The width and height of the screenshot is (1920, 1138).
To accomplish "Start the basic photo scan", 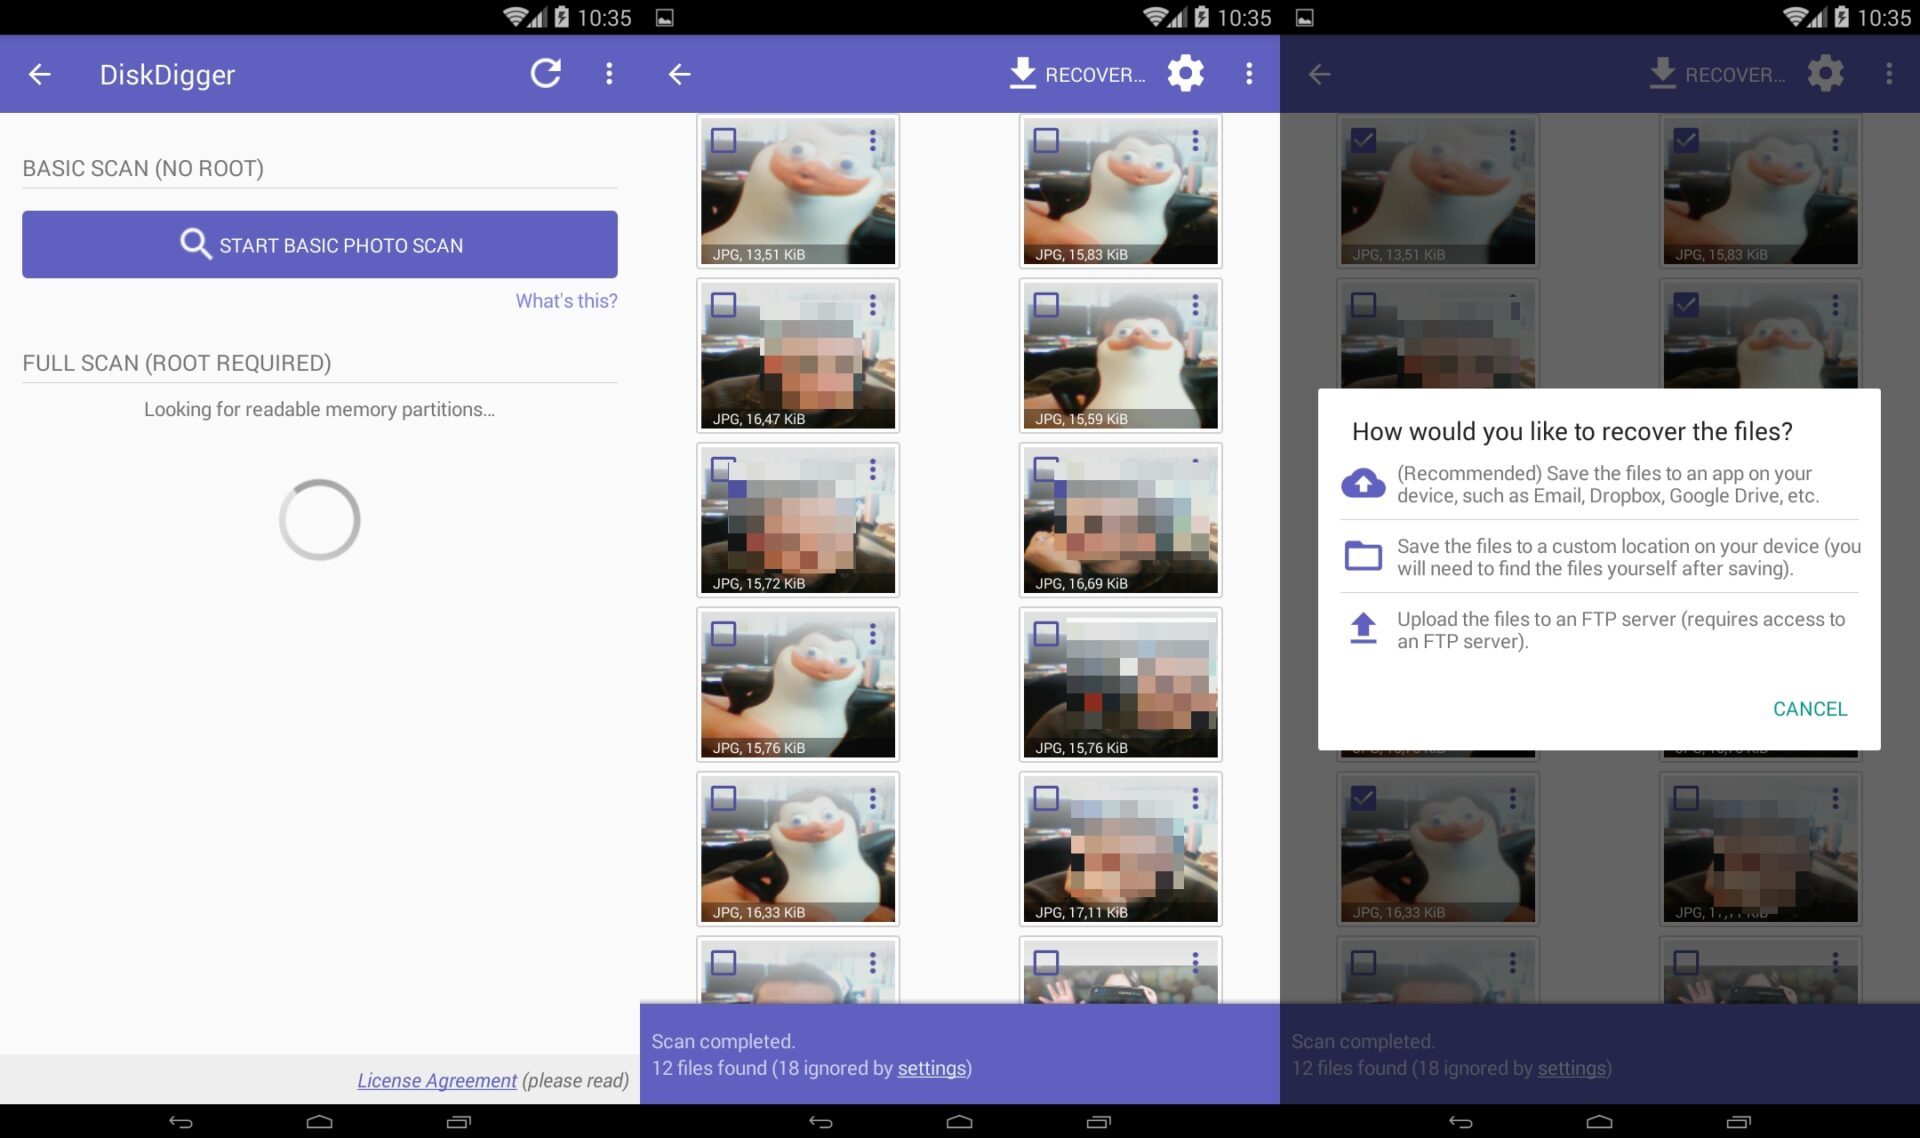I will [x=320, y=244].
